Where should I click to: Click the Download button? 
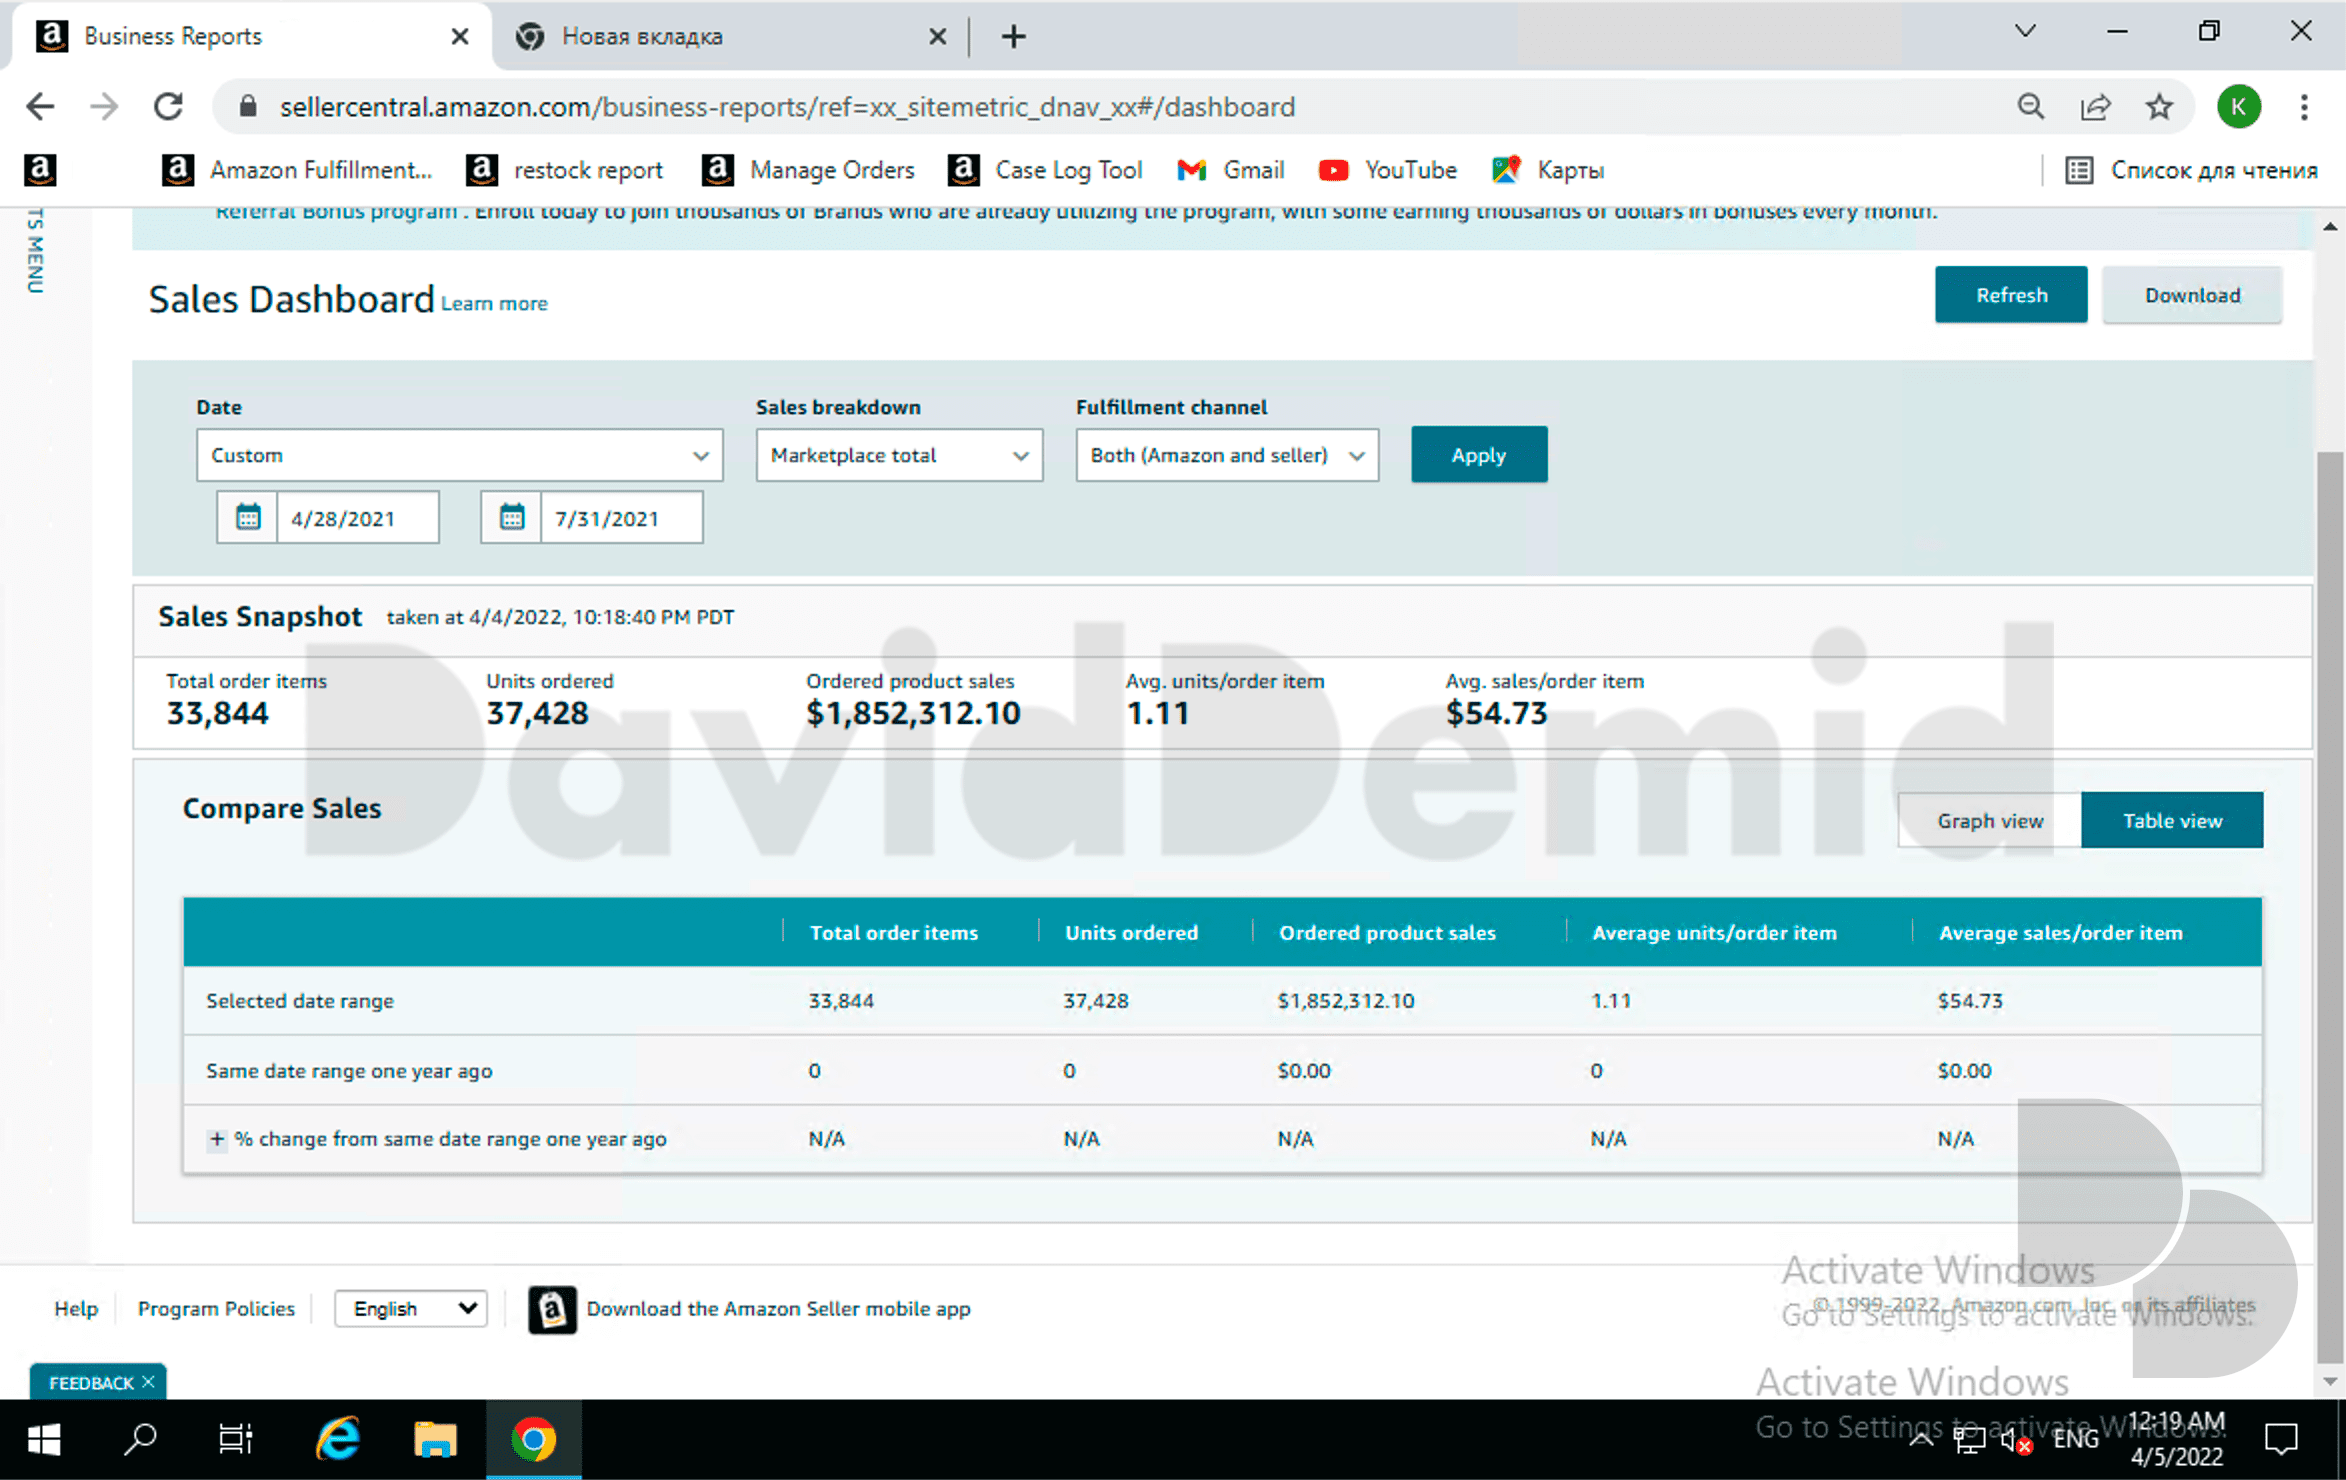pos(2192,295)
